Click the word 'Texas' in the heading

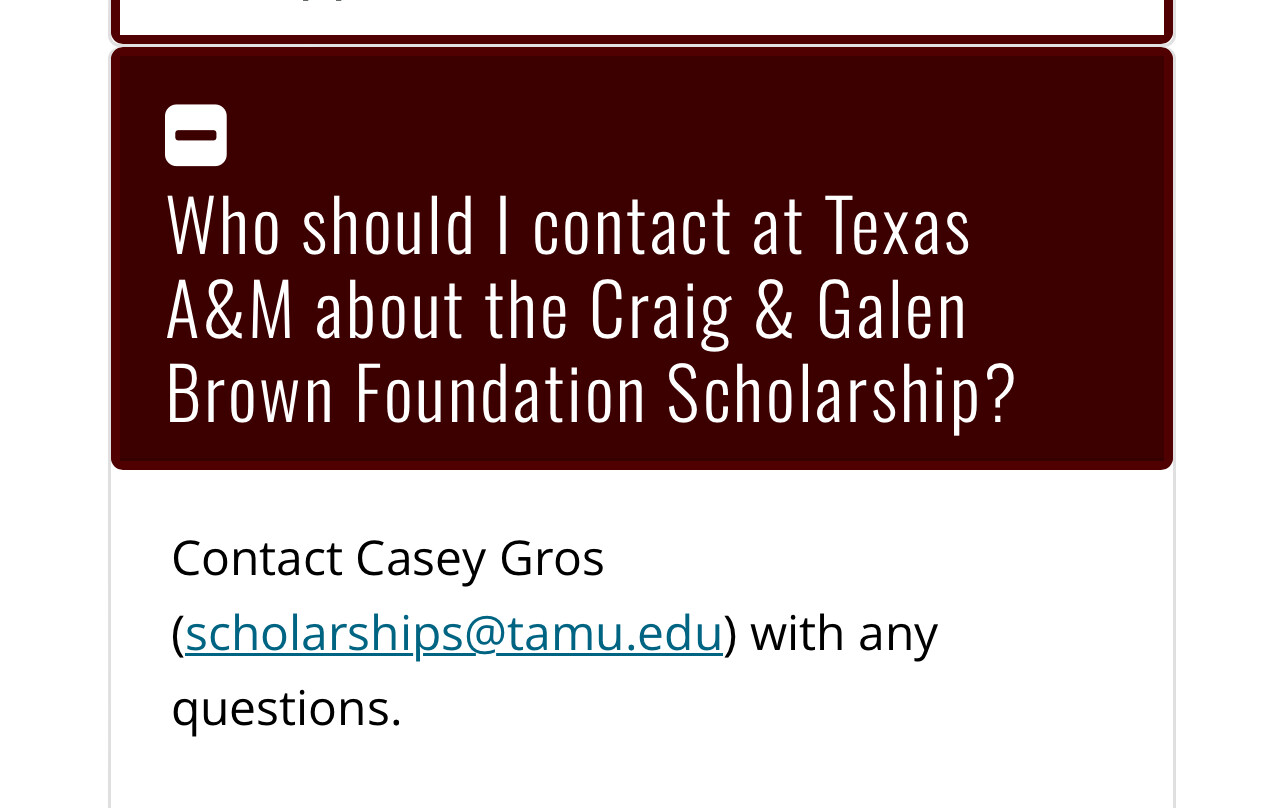point(898,225)
